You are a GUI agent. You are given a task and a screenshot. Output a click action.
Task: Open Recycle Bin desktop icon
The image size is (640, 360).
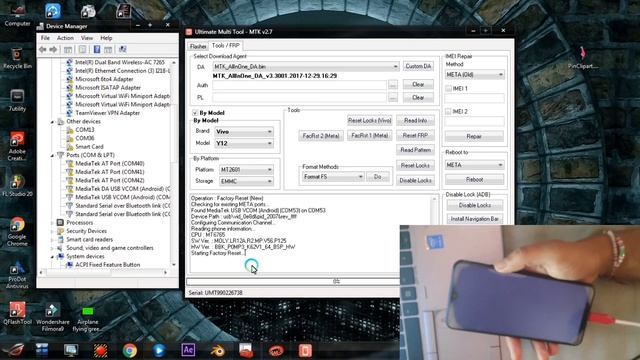(17, 58)
